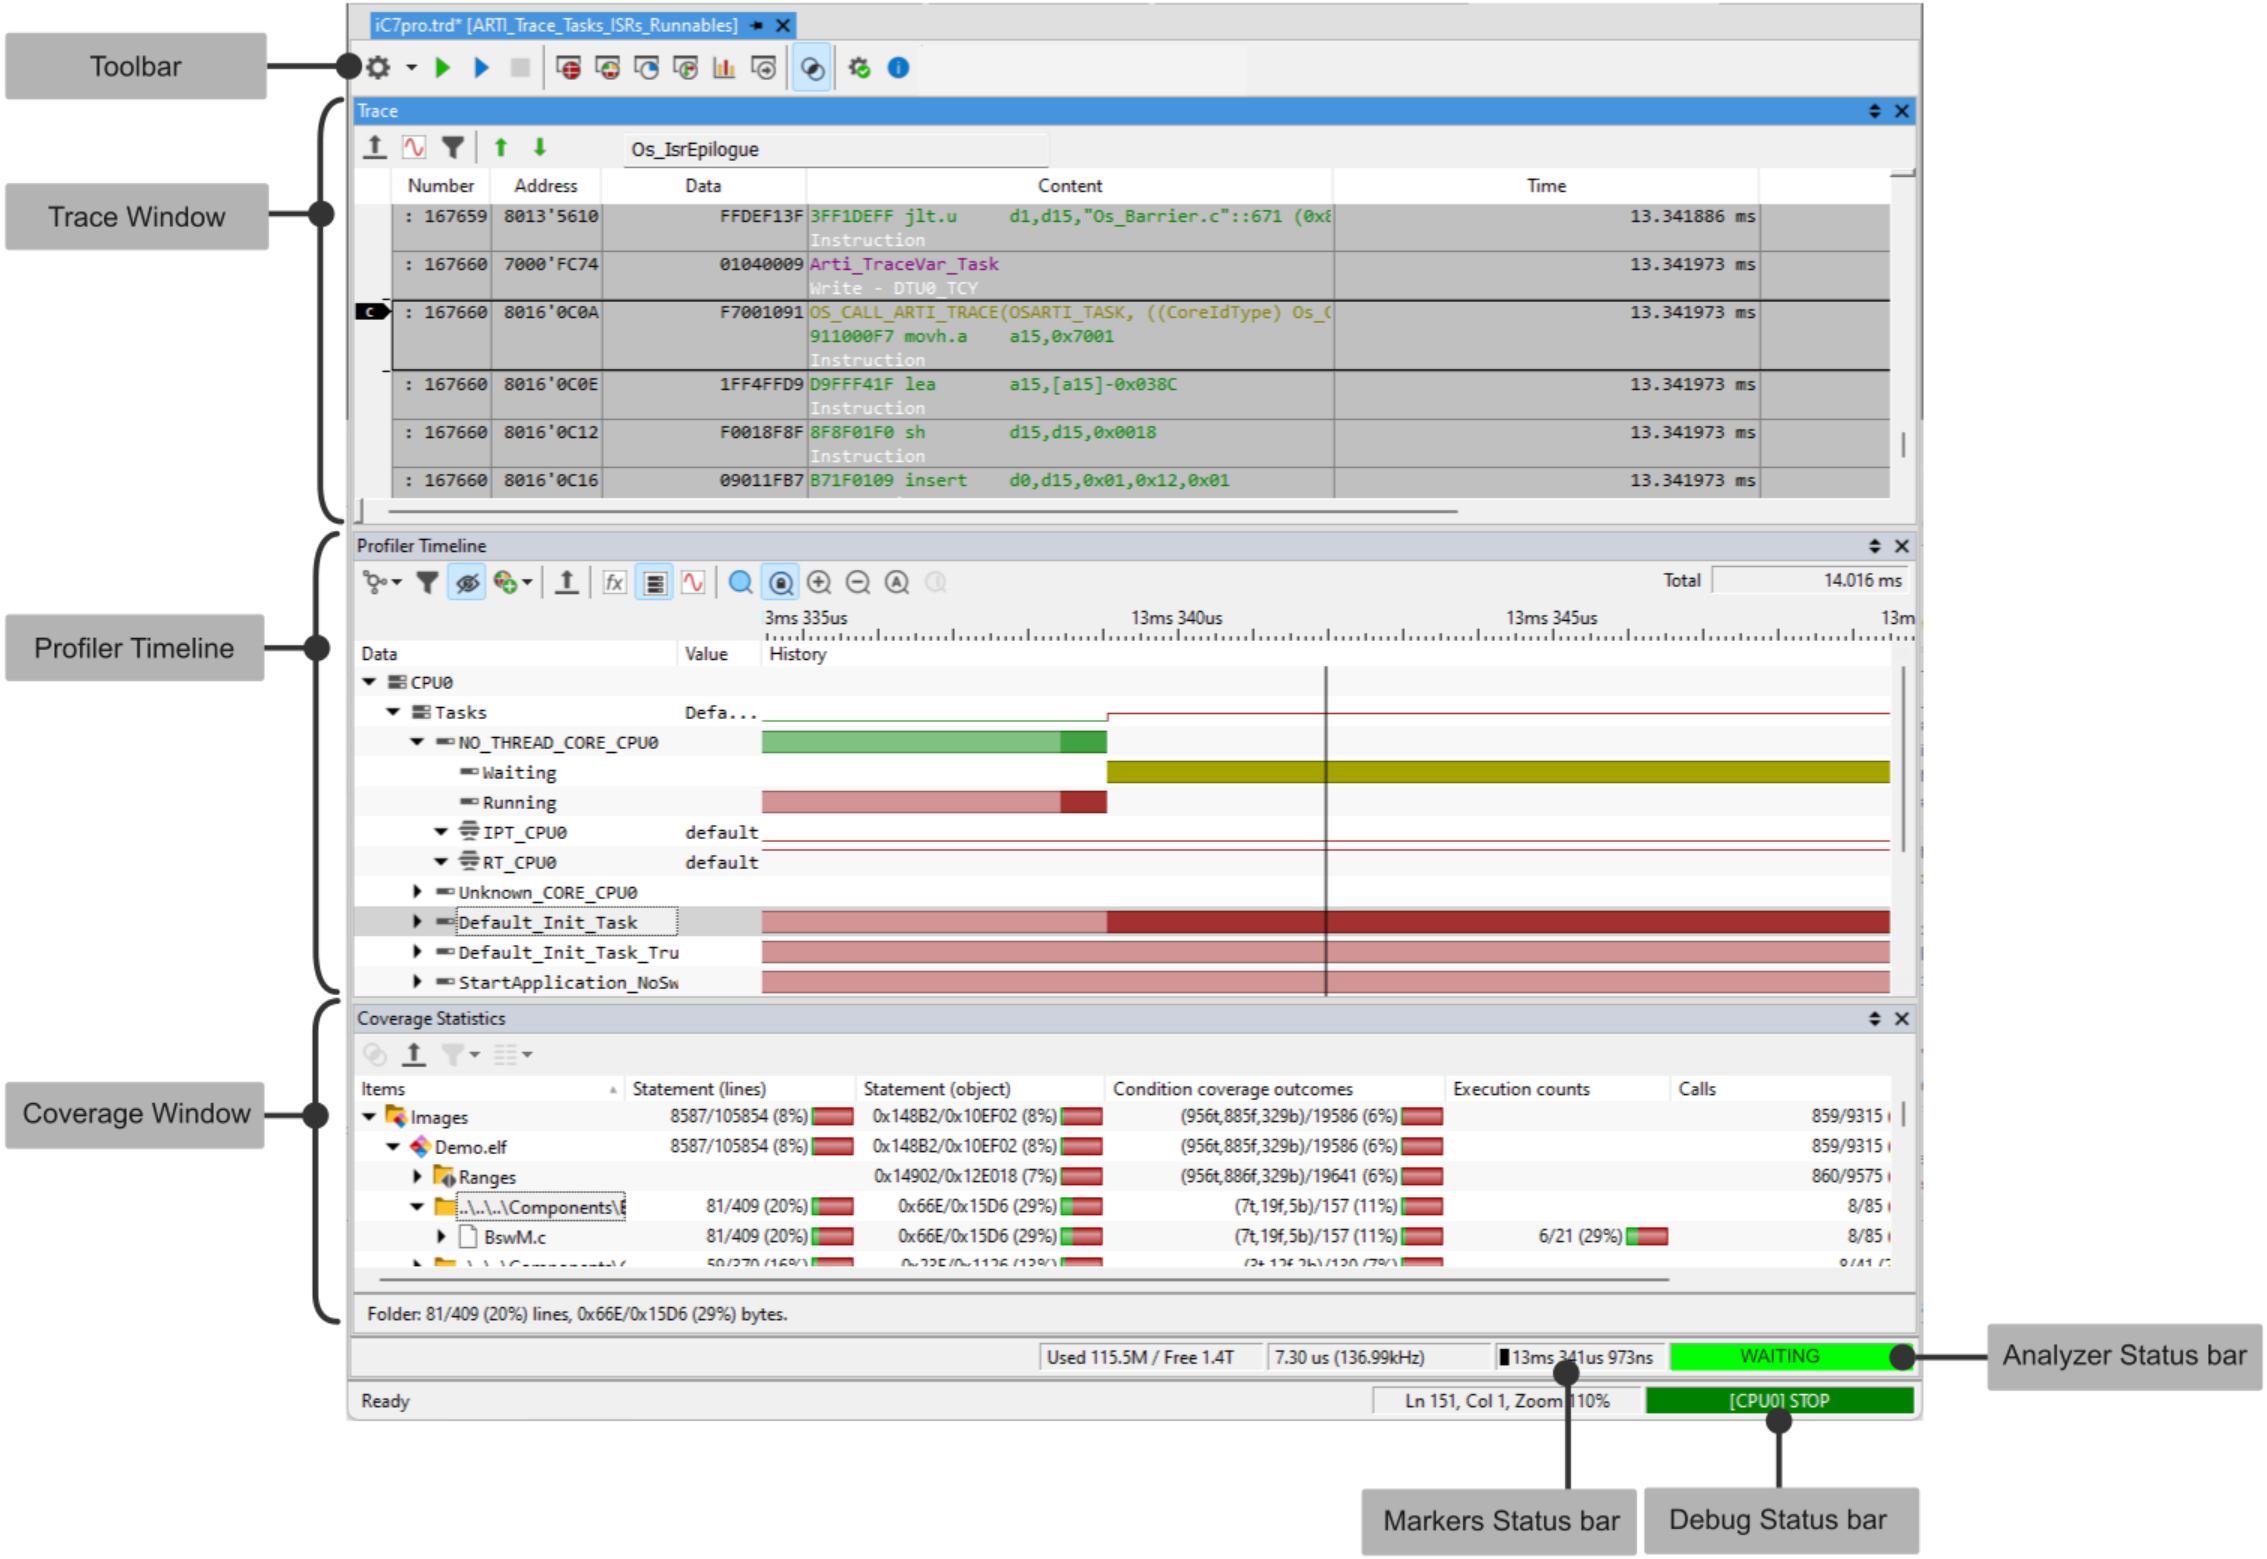Click the fx function icon
The height and width of the screenshot is (1559, 2267).
coord(614,582)
